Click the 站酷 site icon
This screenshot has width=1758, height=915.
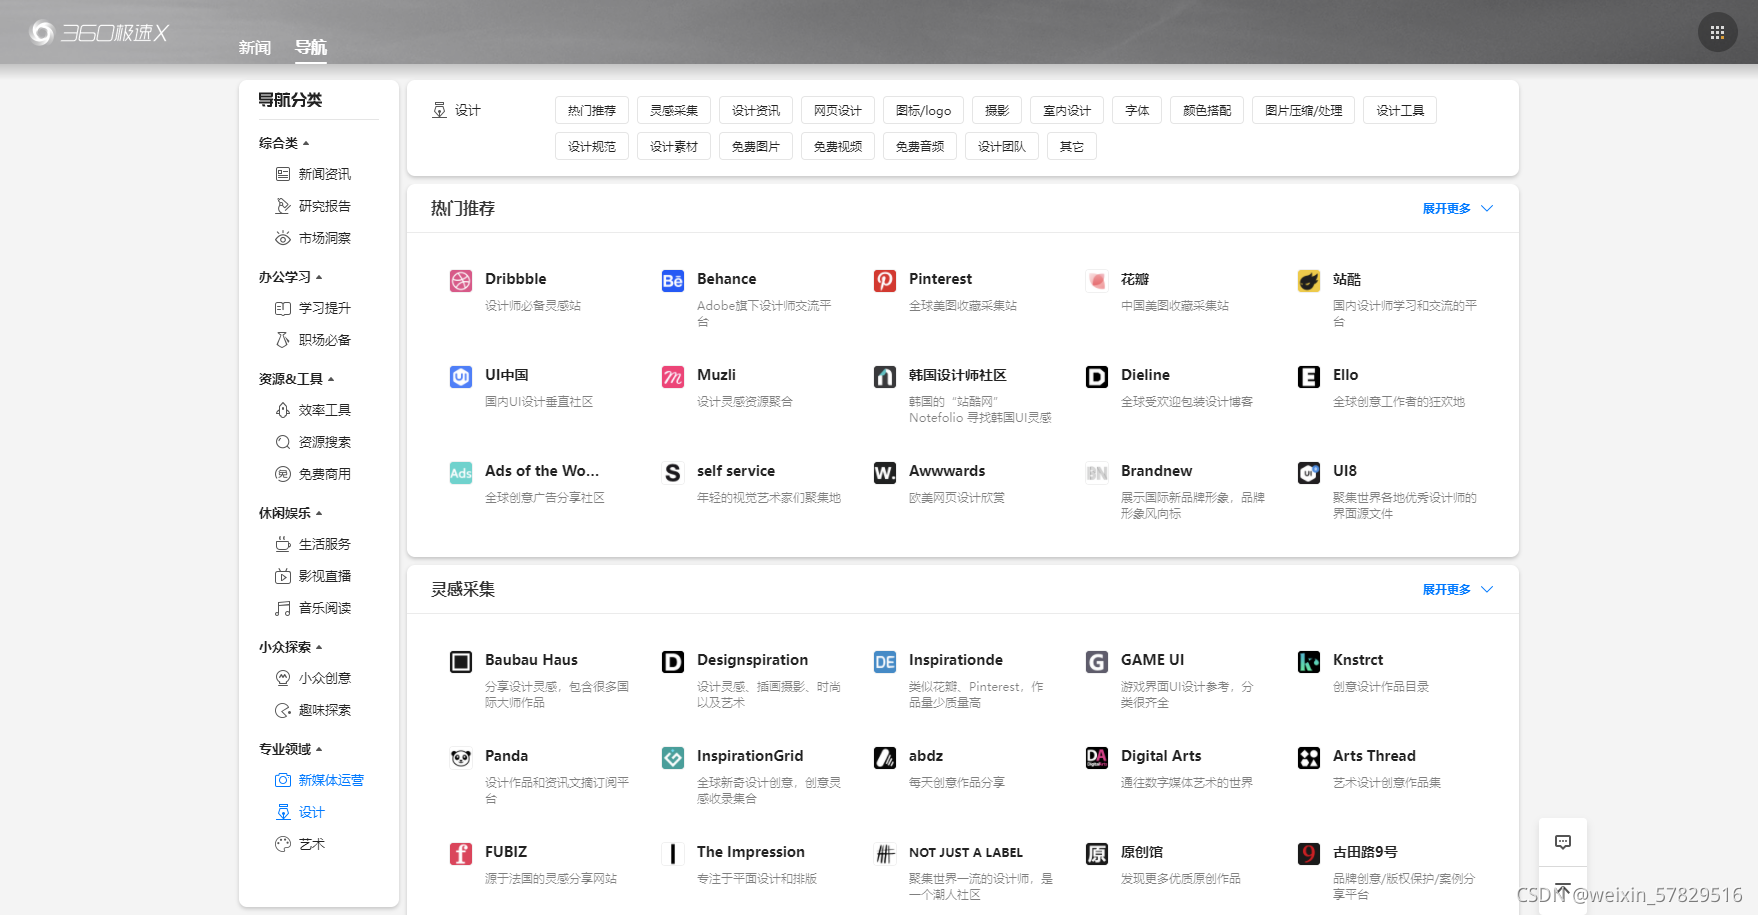point(1309,281)
